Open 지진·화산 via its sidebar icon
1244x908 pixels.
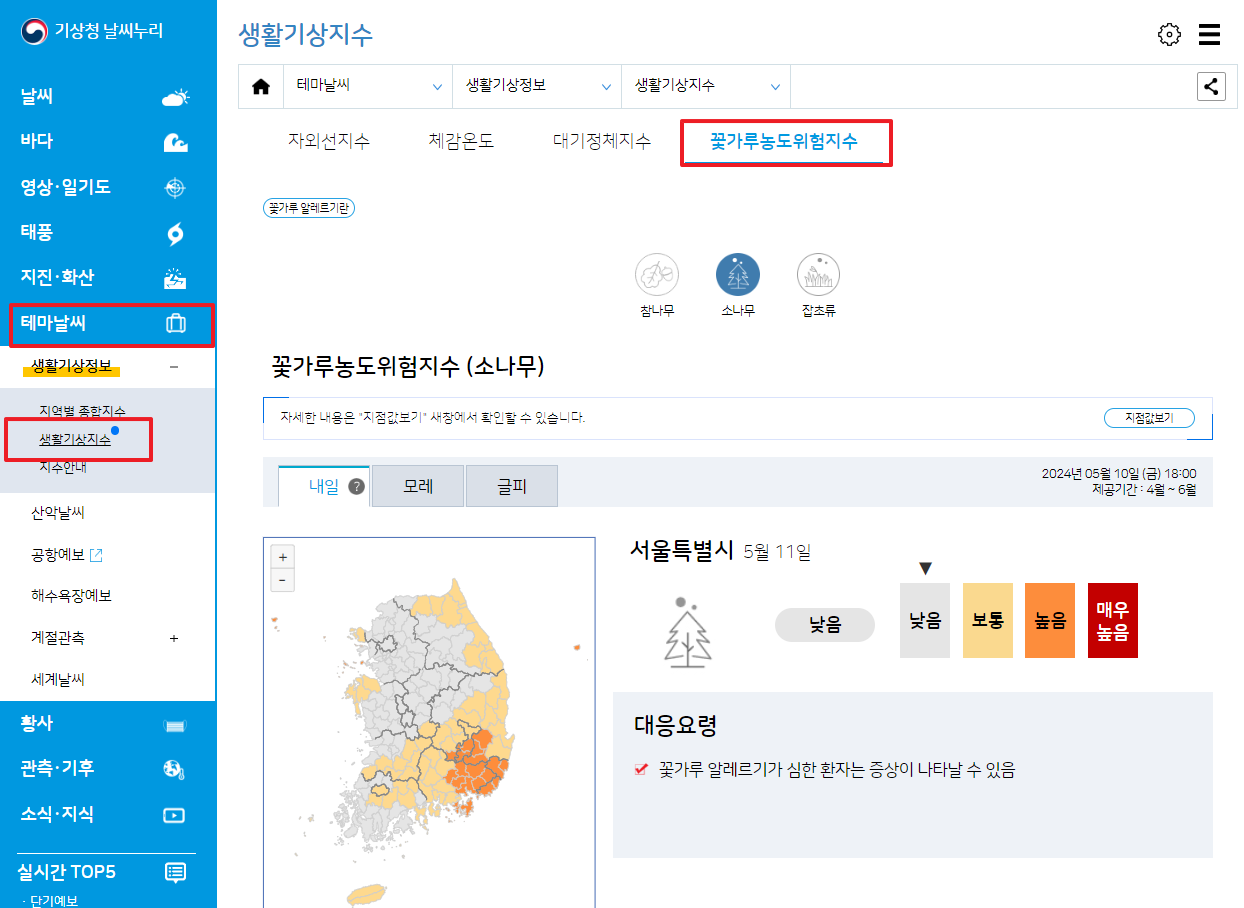coord(176,277)
